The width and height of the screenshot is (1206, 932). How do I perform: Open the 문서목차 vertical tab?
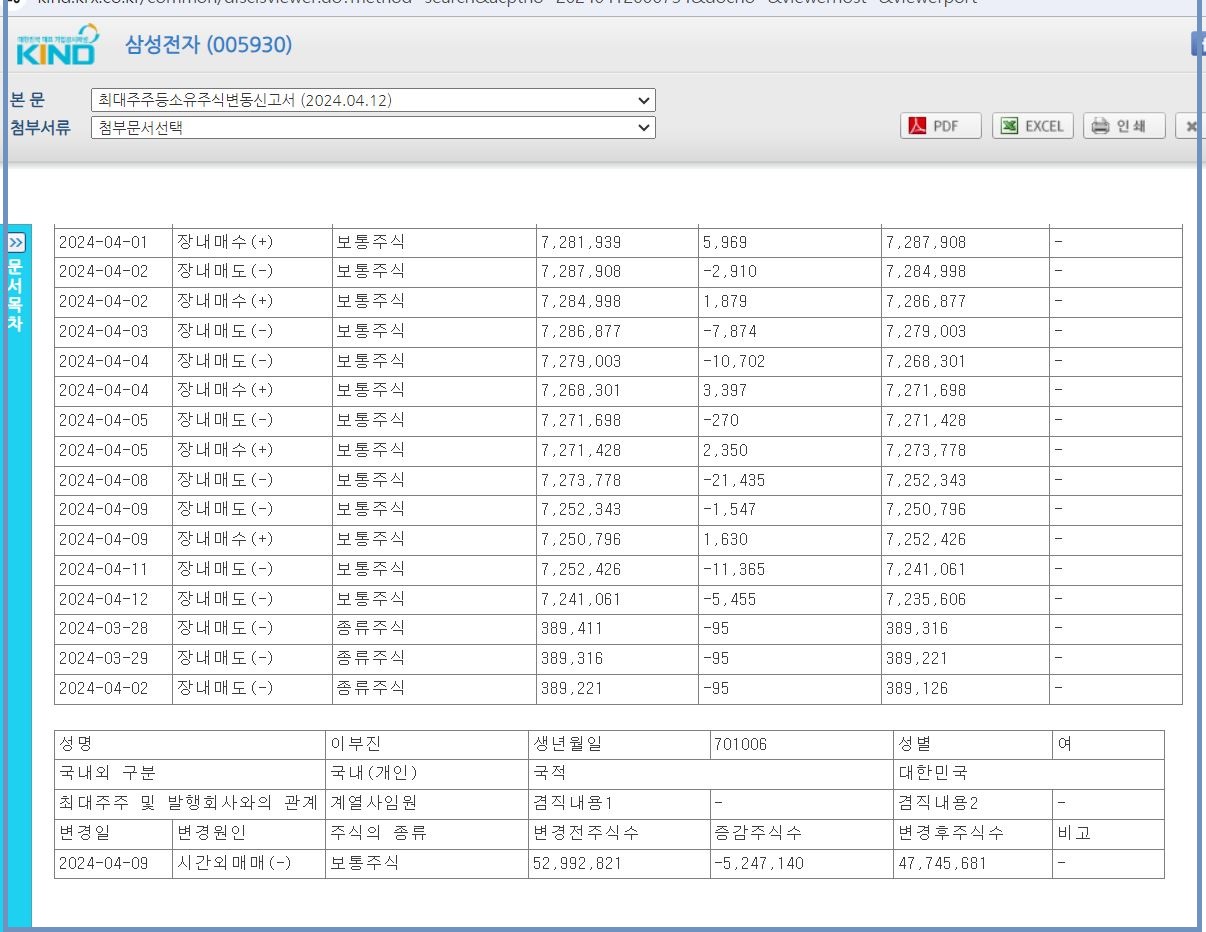[16, 297]
